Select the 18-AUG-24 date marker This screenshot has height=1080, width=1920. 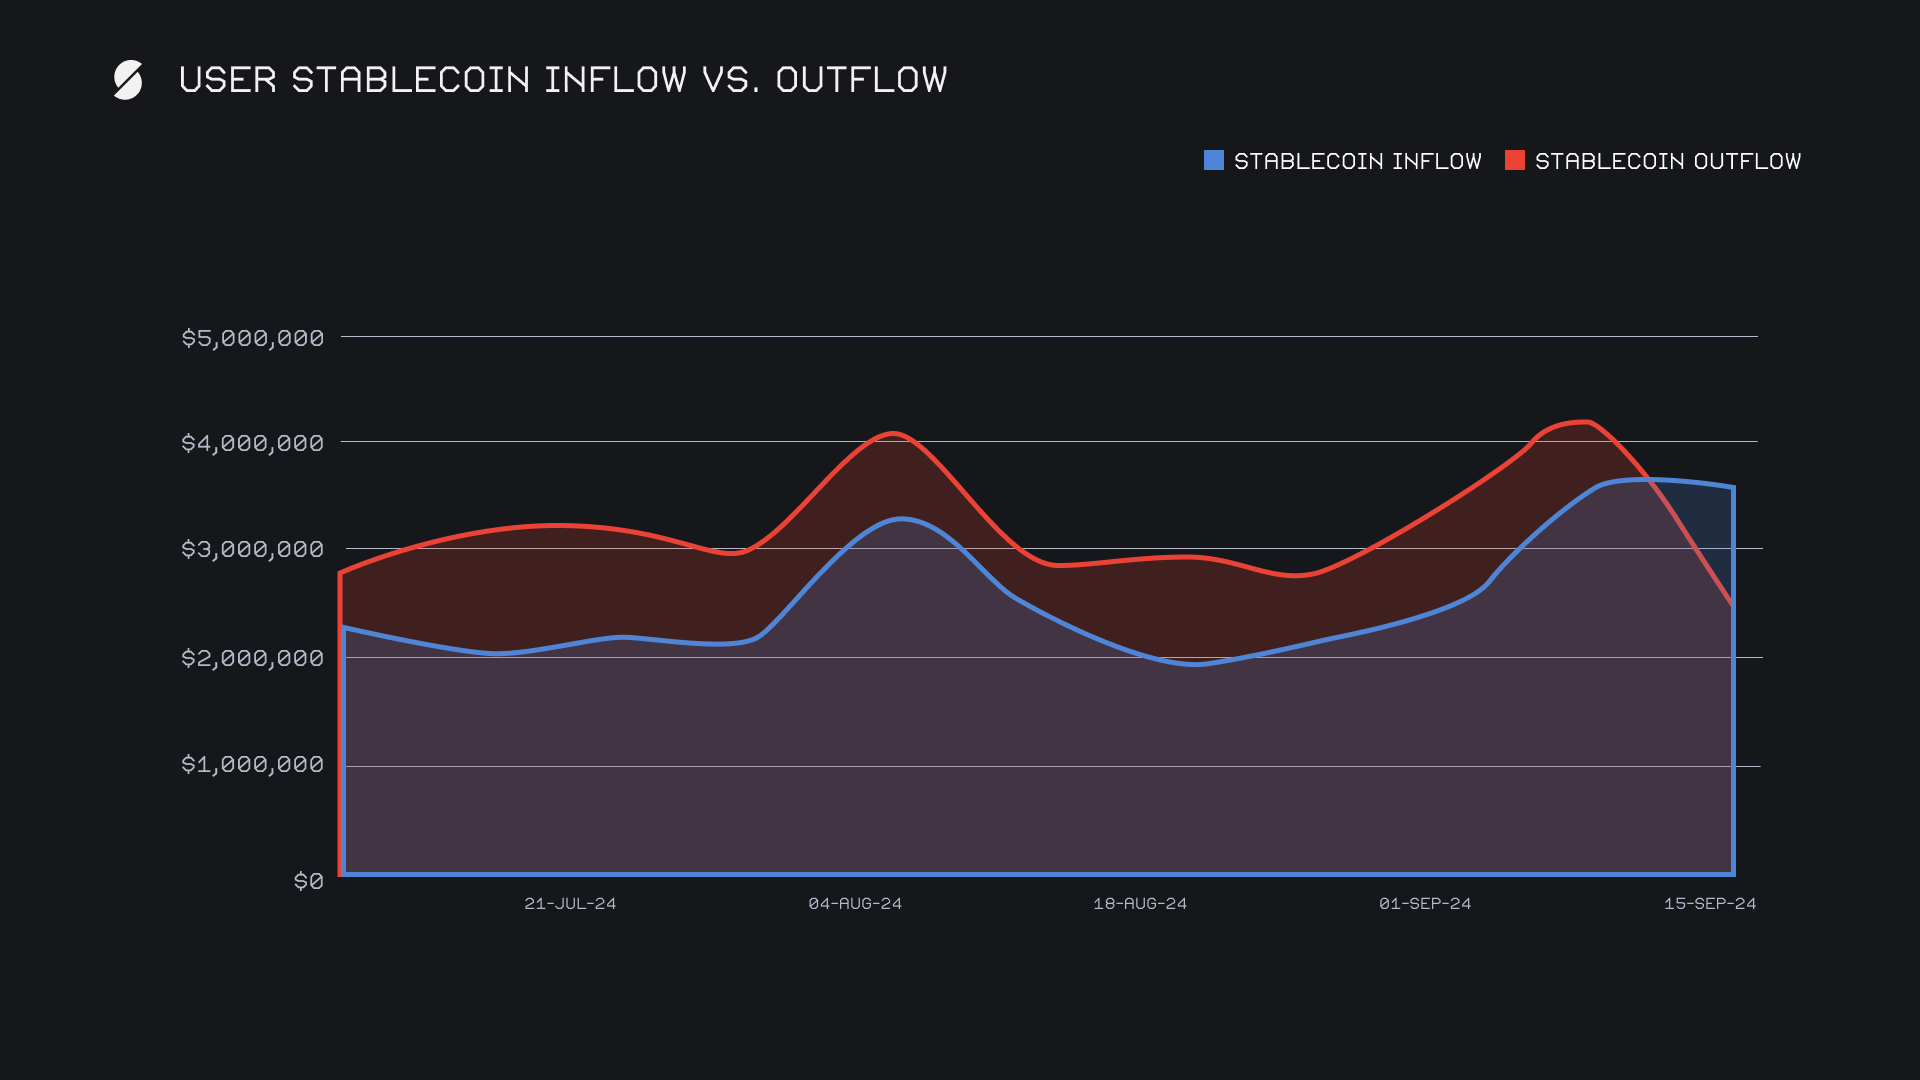click(x=1140, y=903)
